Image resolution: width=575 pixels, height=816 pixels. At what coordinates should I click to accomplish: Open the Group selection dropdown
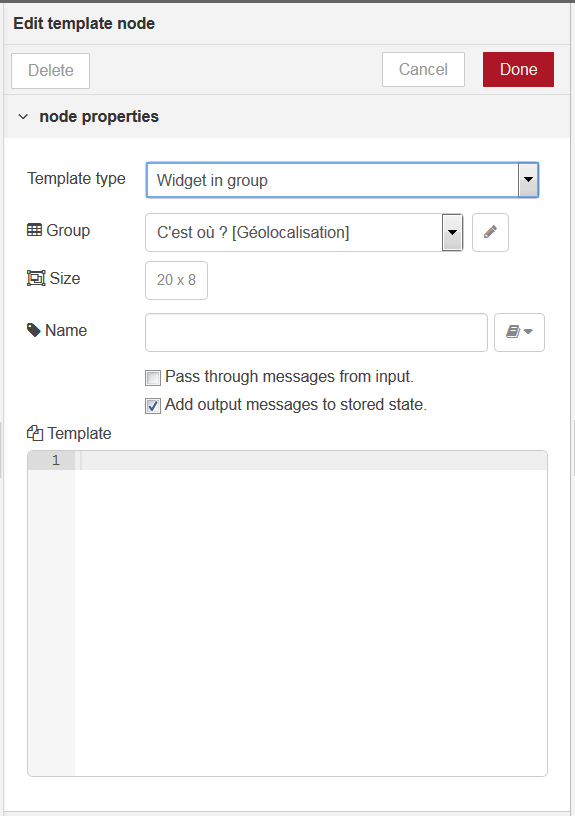point(304,232)
